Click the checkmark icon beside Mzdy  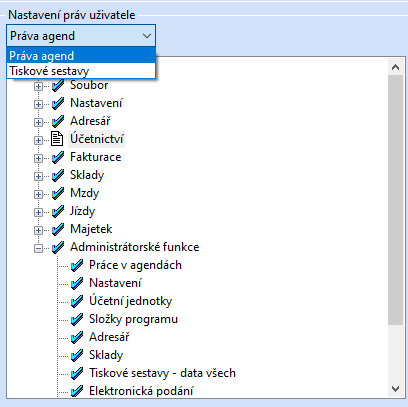tap(58, 193)
